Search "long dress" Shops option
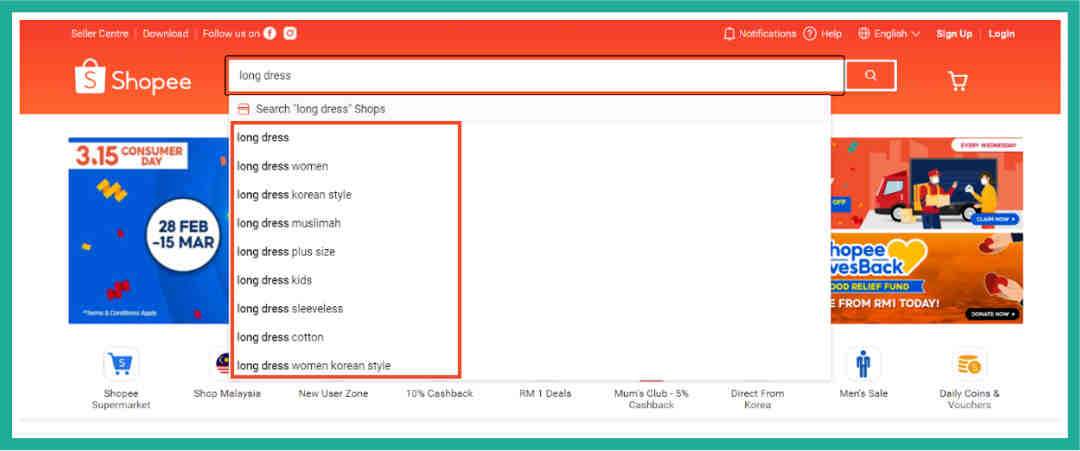The width and height of the screenshot is (1080, 451). point(530,109)
